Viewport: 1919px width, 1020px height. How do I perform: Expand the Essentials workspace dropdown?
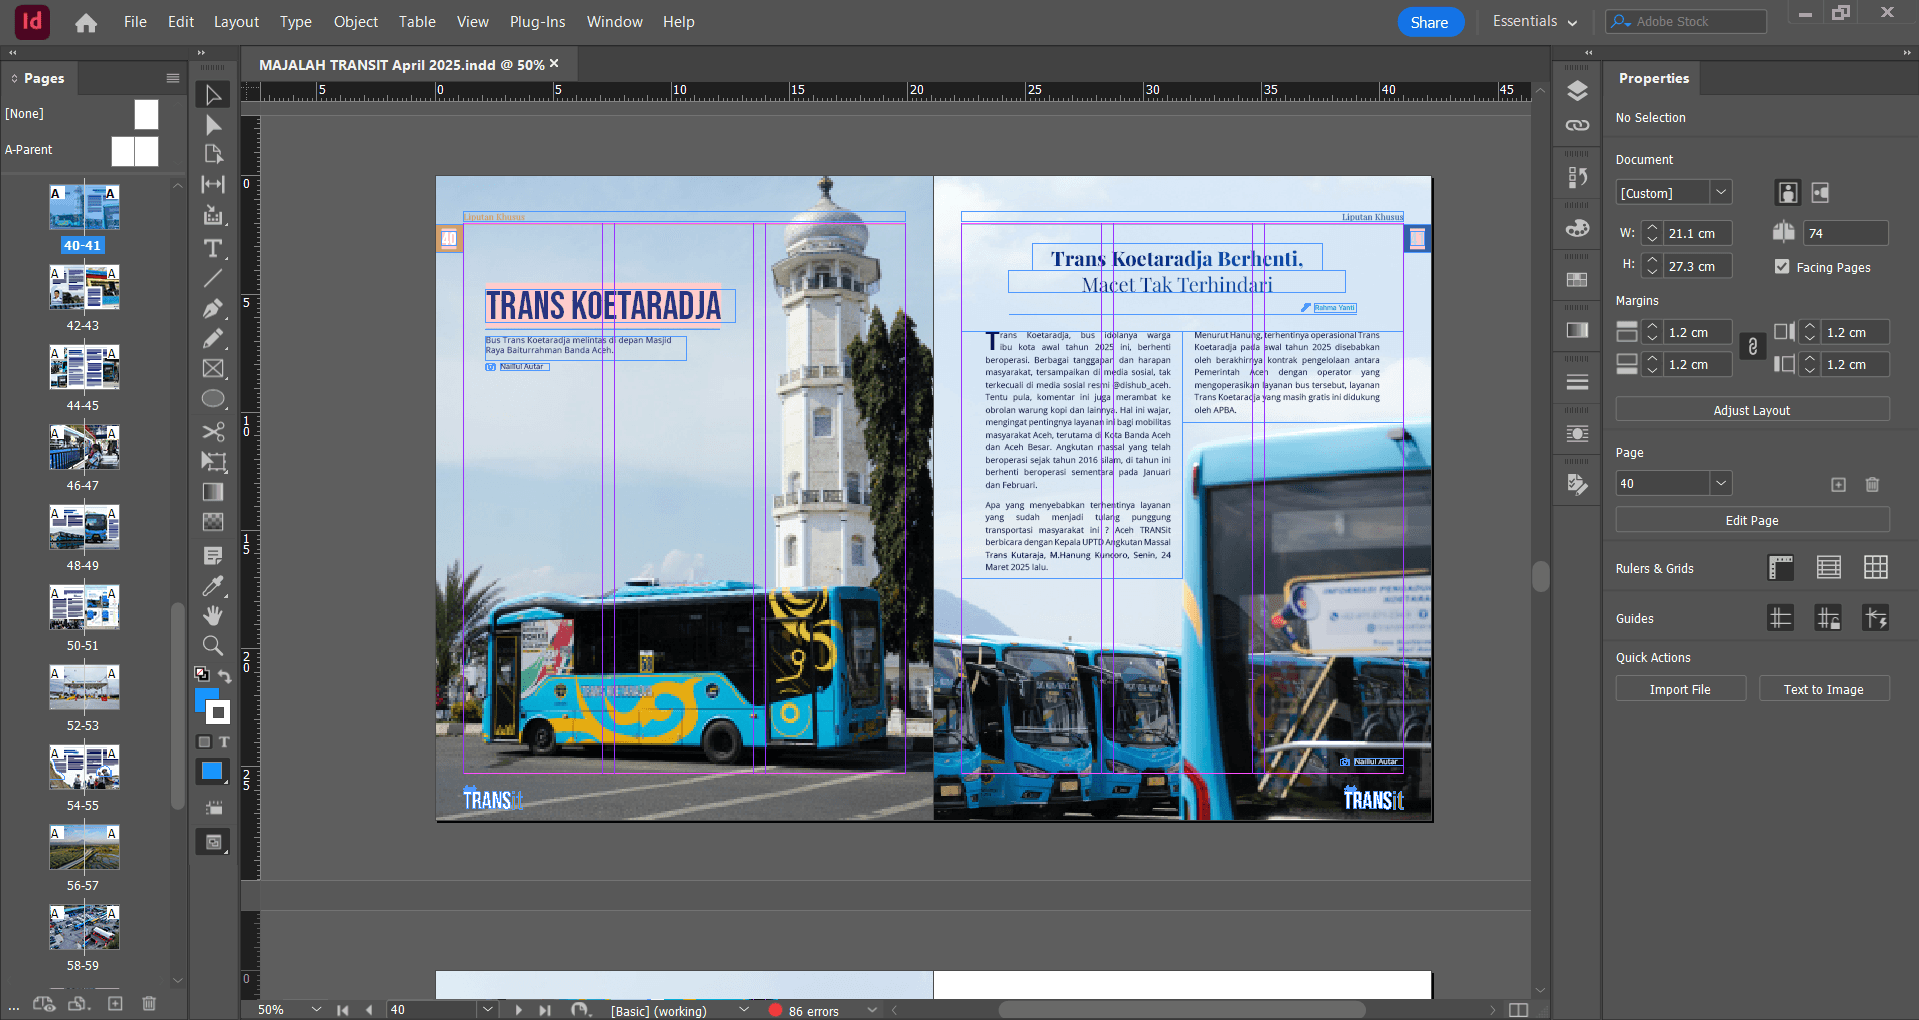tap(1534, 22)
